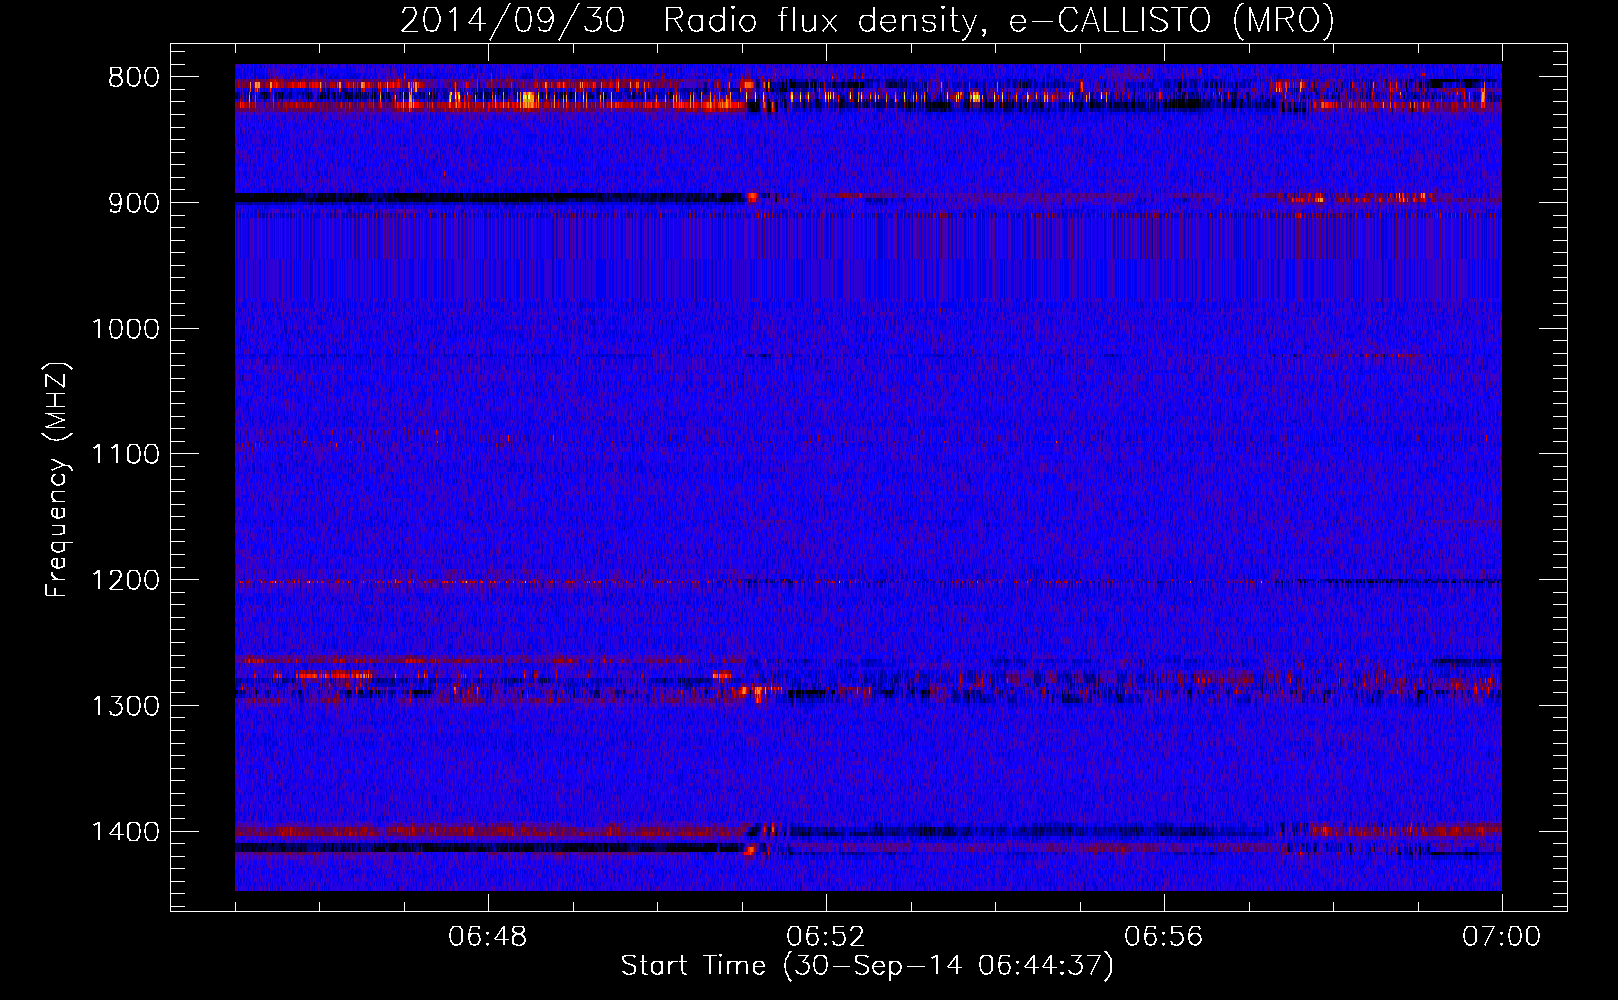Screen dimensions: 1618x1000
Task: Select the 800 frequency axis label
Action: [x=133, y=78]
